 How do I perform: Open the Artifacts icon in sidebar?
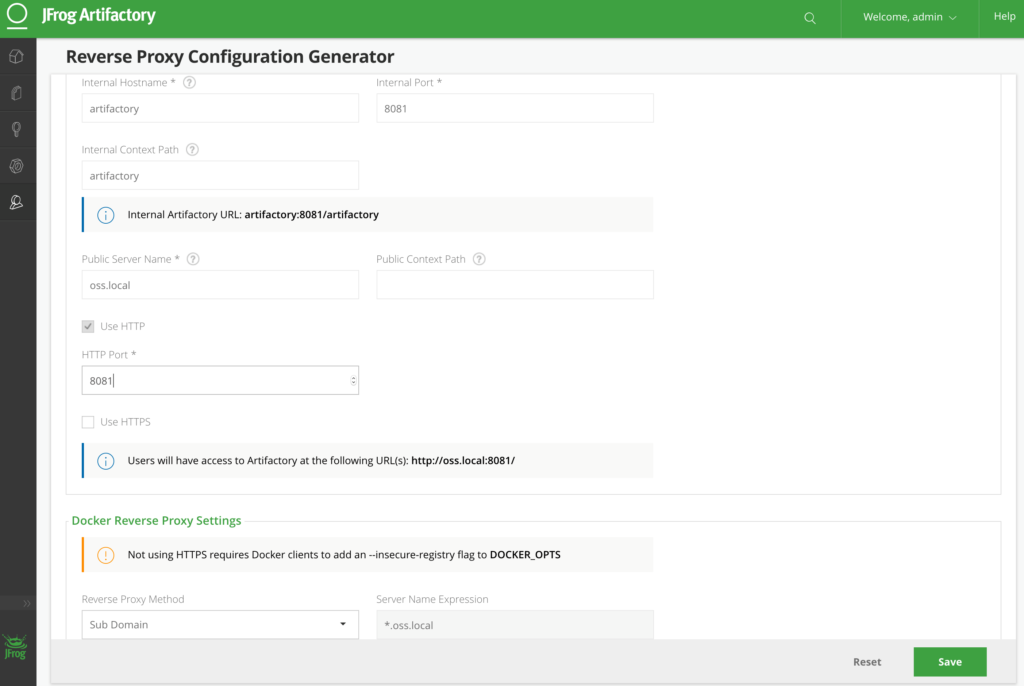[17, 93]
